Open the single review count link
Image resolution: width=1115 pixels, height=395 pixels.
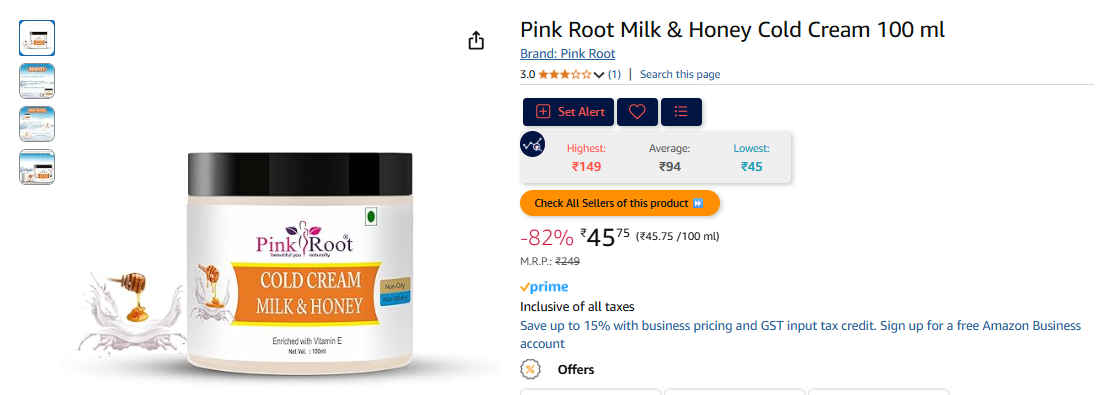[x=614, y=74]
